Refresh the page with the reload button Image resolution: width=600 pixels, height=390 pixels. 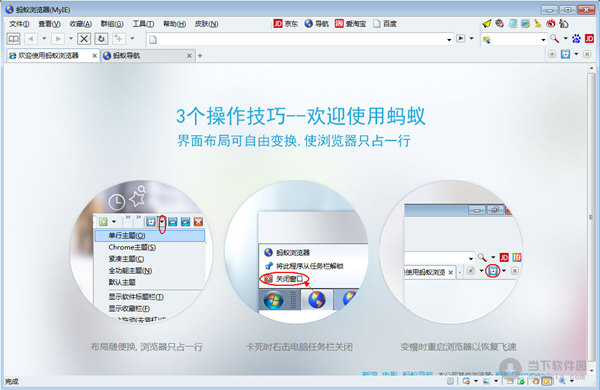(x=101, y=39)
